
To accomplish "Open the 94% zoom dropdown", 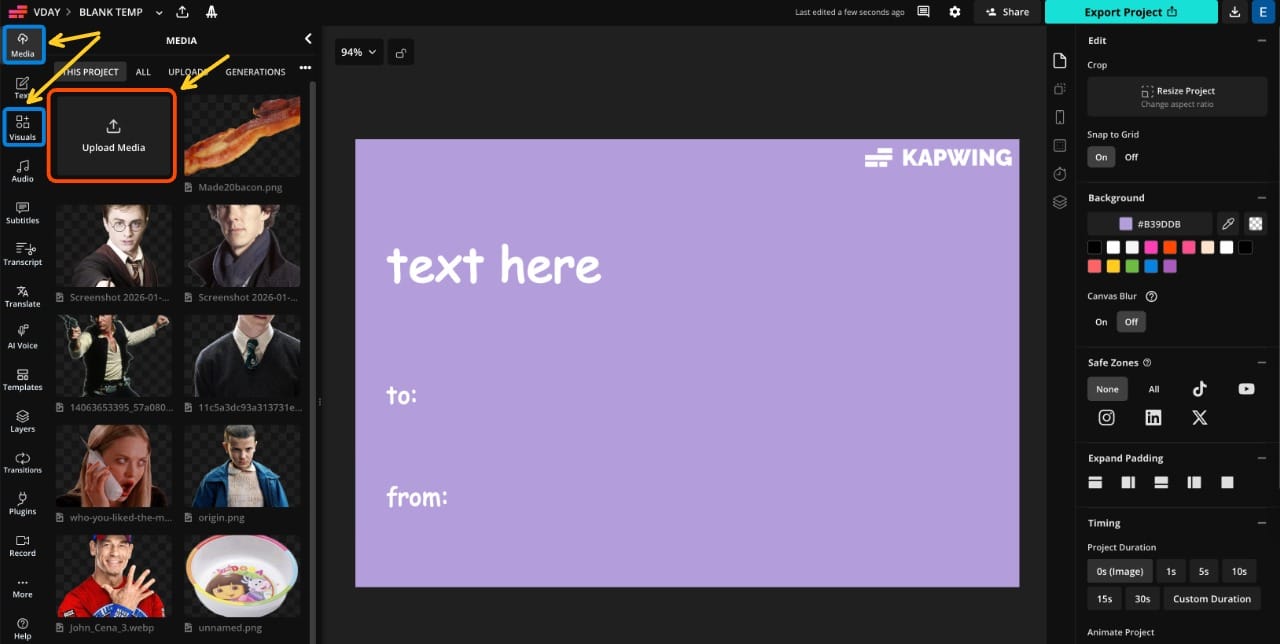I will [358, 52].
